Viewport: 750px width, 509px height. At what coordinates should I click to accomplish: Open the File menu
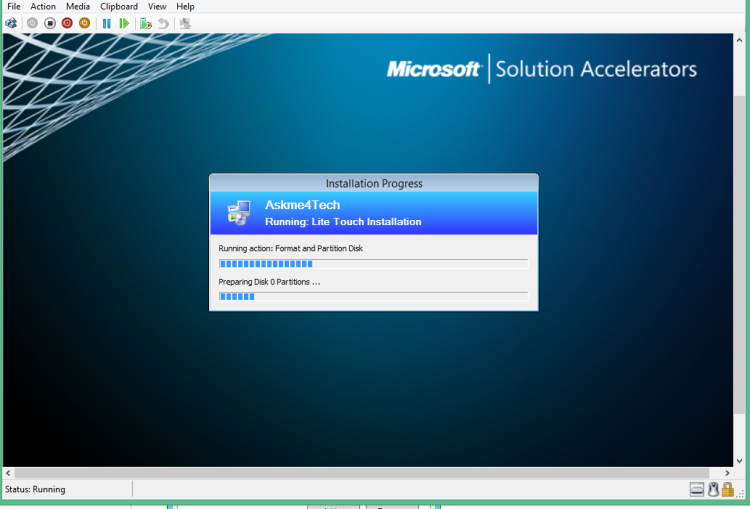point(14,6)
